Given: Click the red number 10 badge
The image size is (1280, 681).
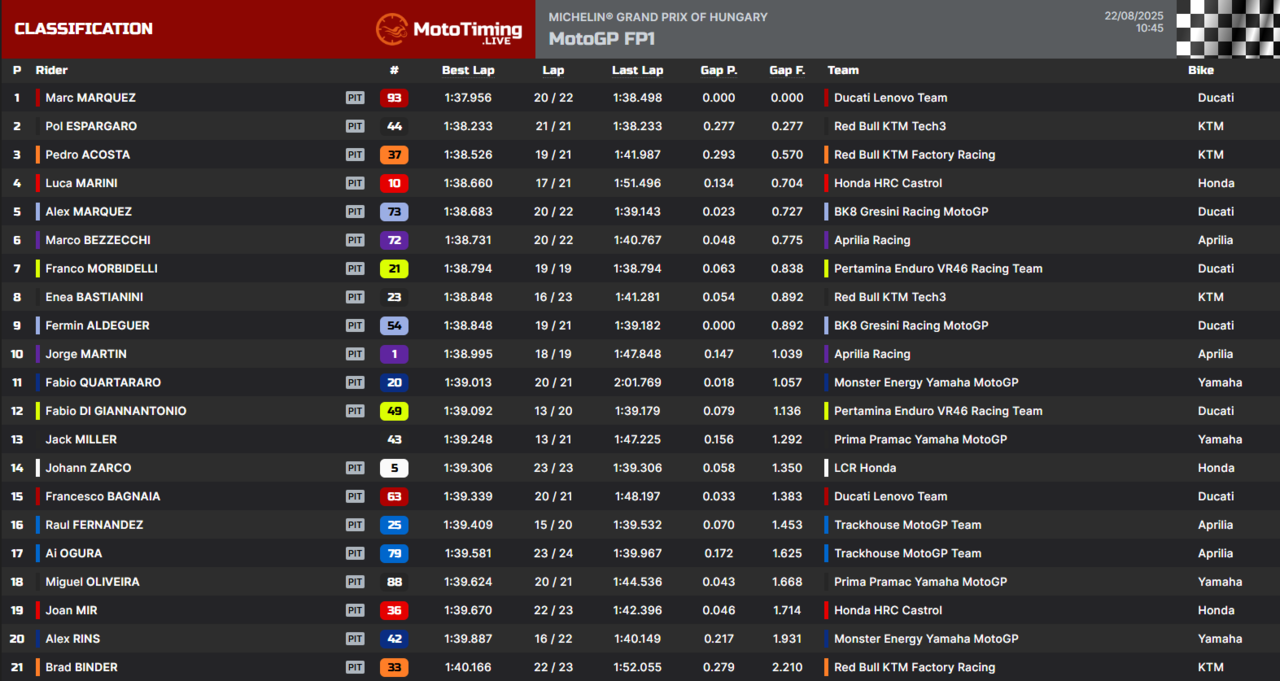Looking at the screenshot, I should 394,183.
